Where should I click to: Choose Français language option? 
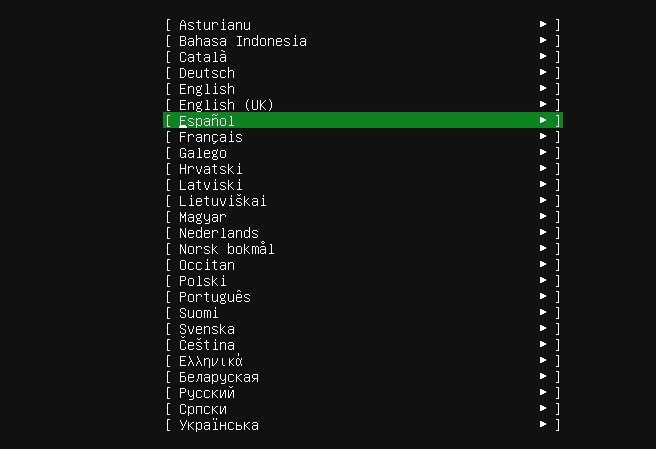coord(210,137)
